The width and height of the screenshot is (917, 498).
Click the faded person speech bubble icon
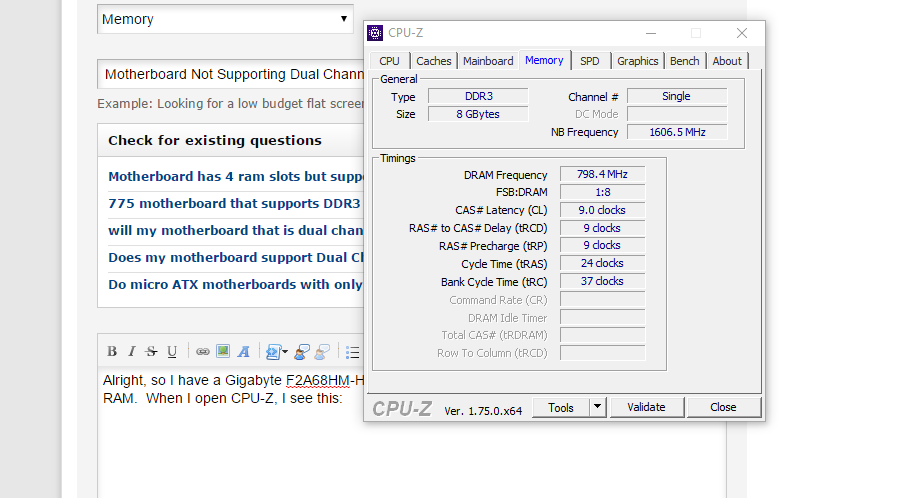tap(322, 351)
